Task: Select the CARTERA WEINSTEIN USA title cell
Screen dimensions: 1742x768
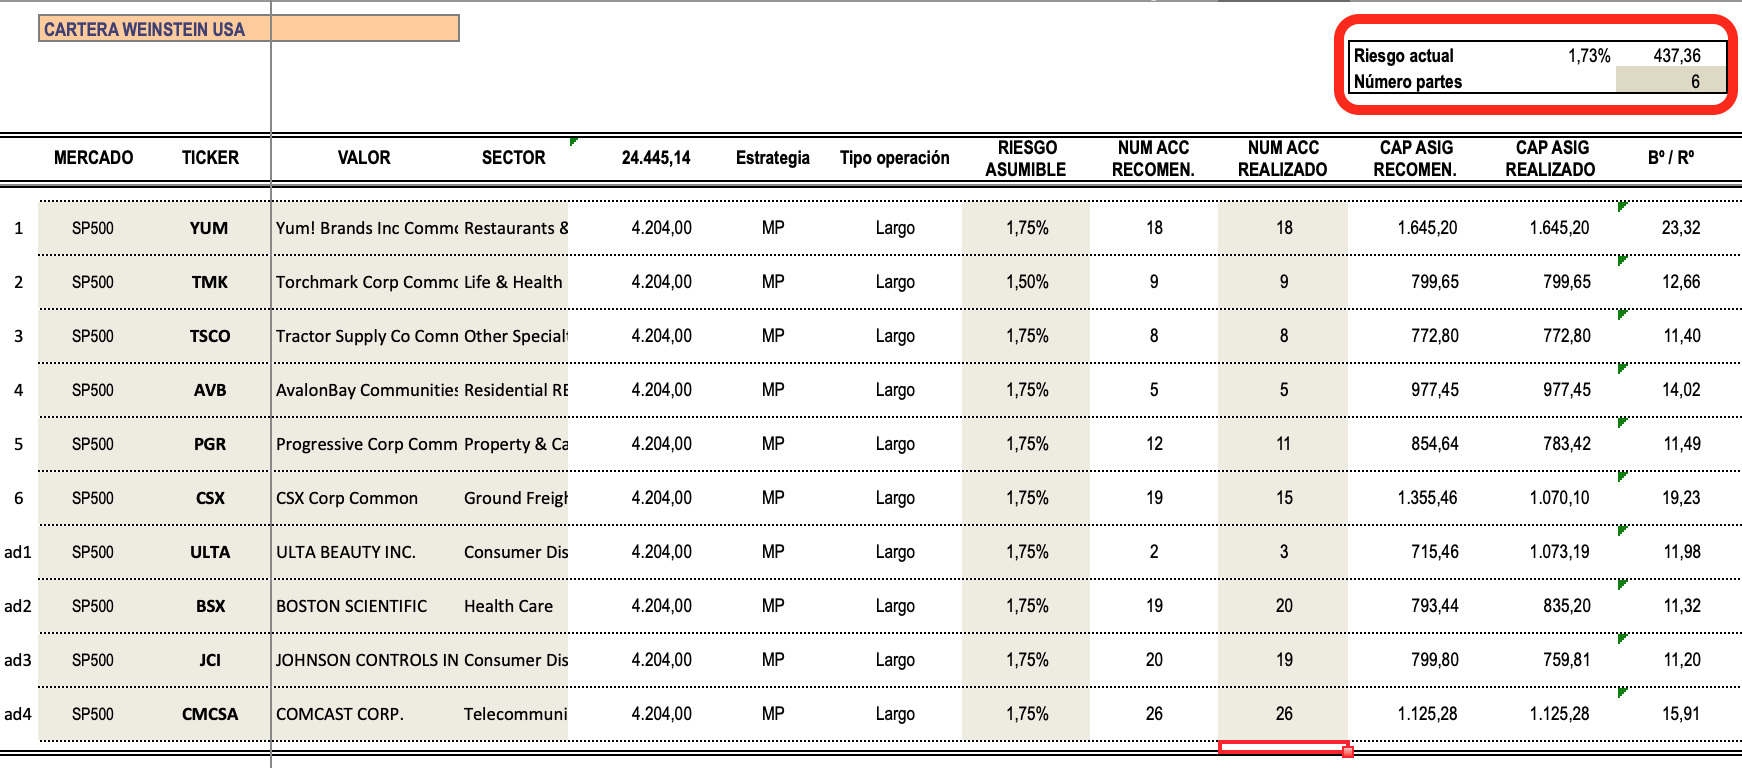Action: coord(145,29)
